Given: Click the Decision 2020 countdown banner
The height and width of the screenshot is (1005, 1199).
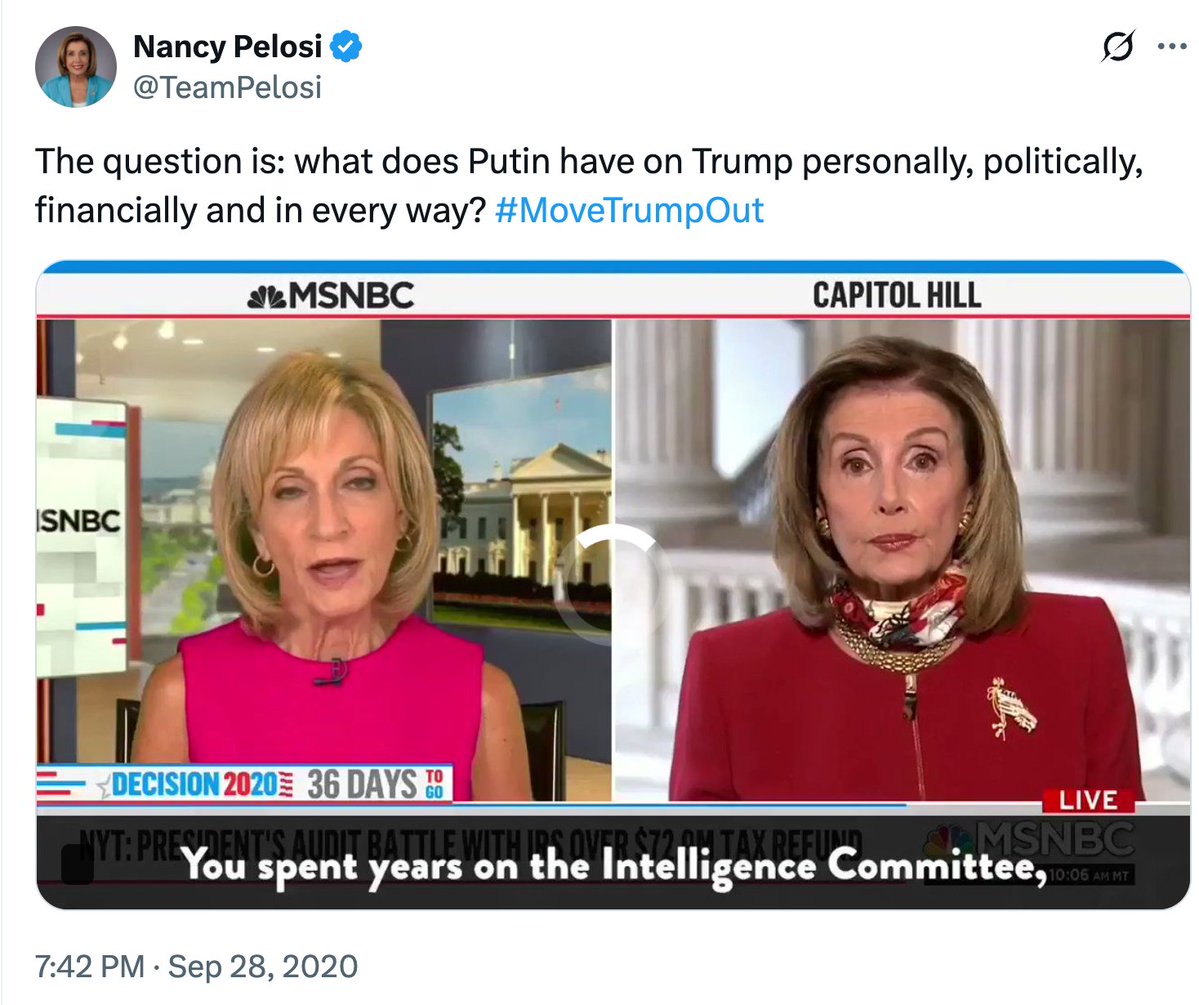Looking at the screenshot, I should click(x=245, y=783).
